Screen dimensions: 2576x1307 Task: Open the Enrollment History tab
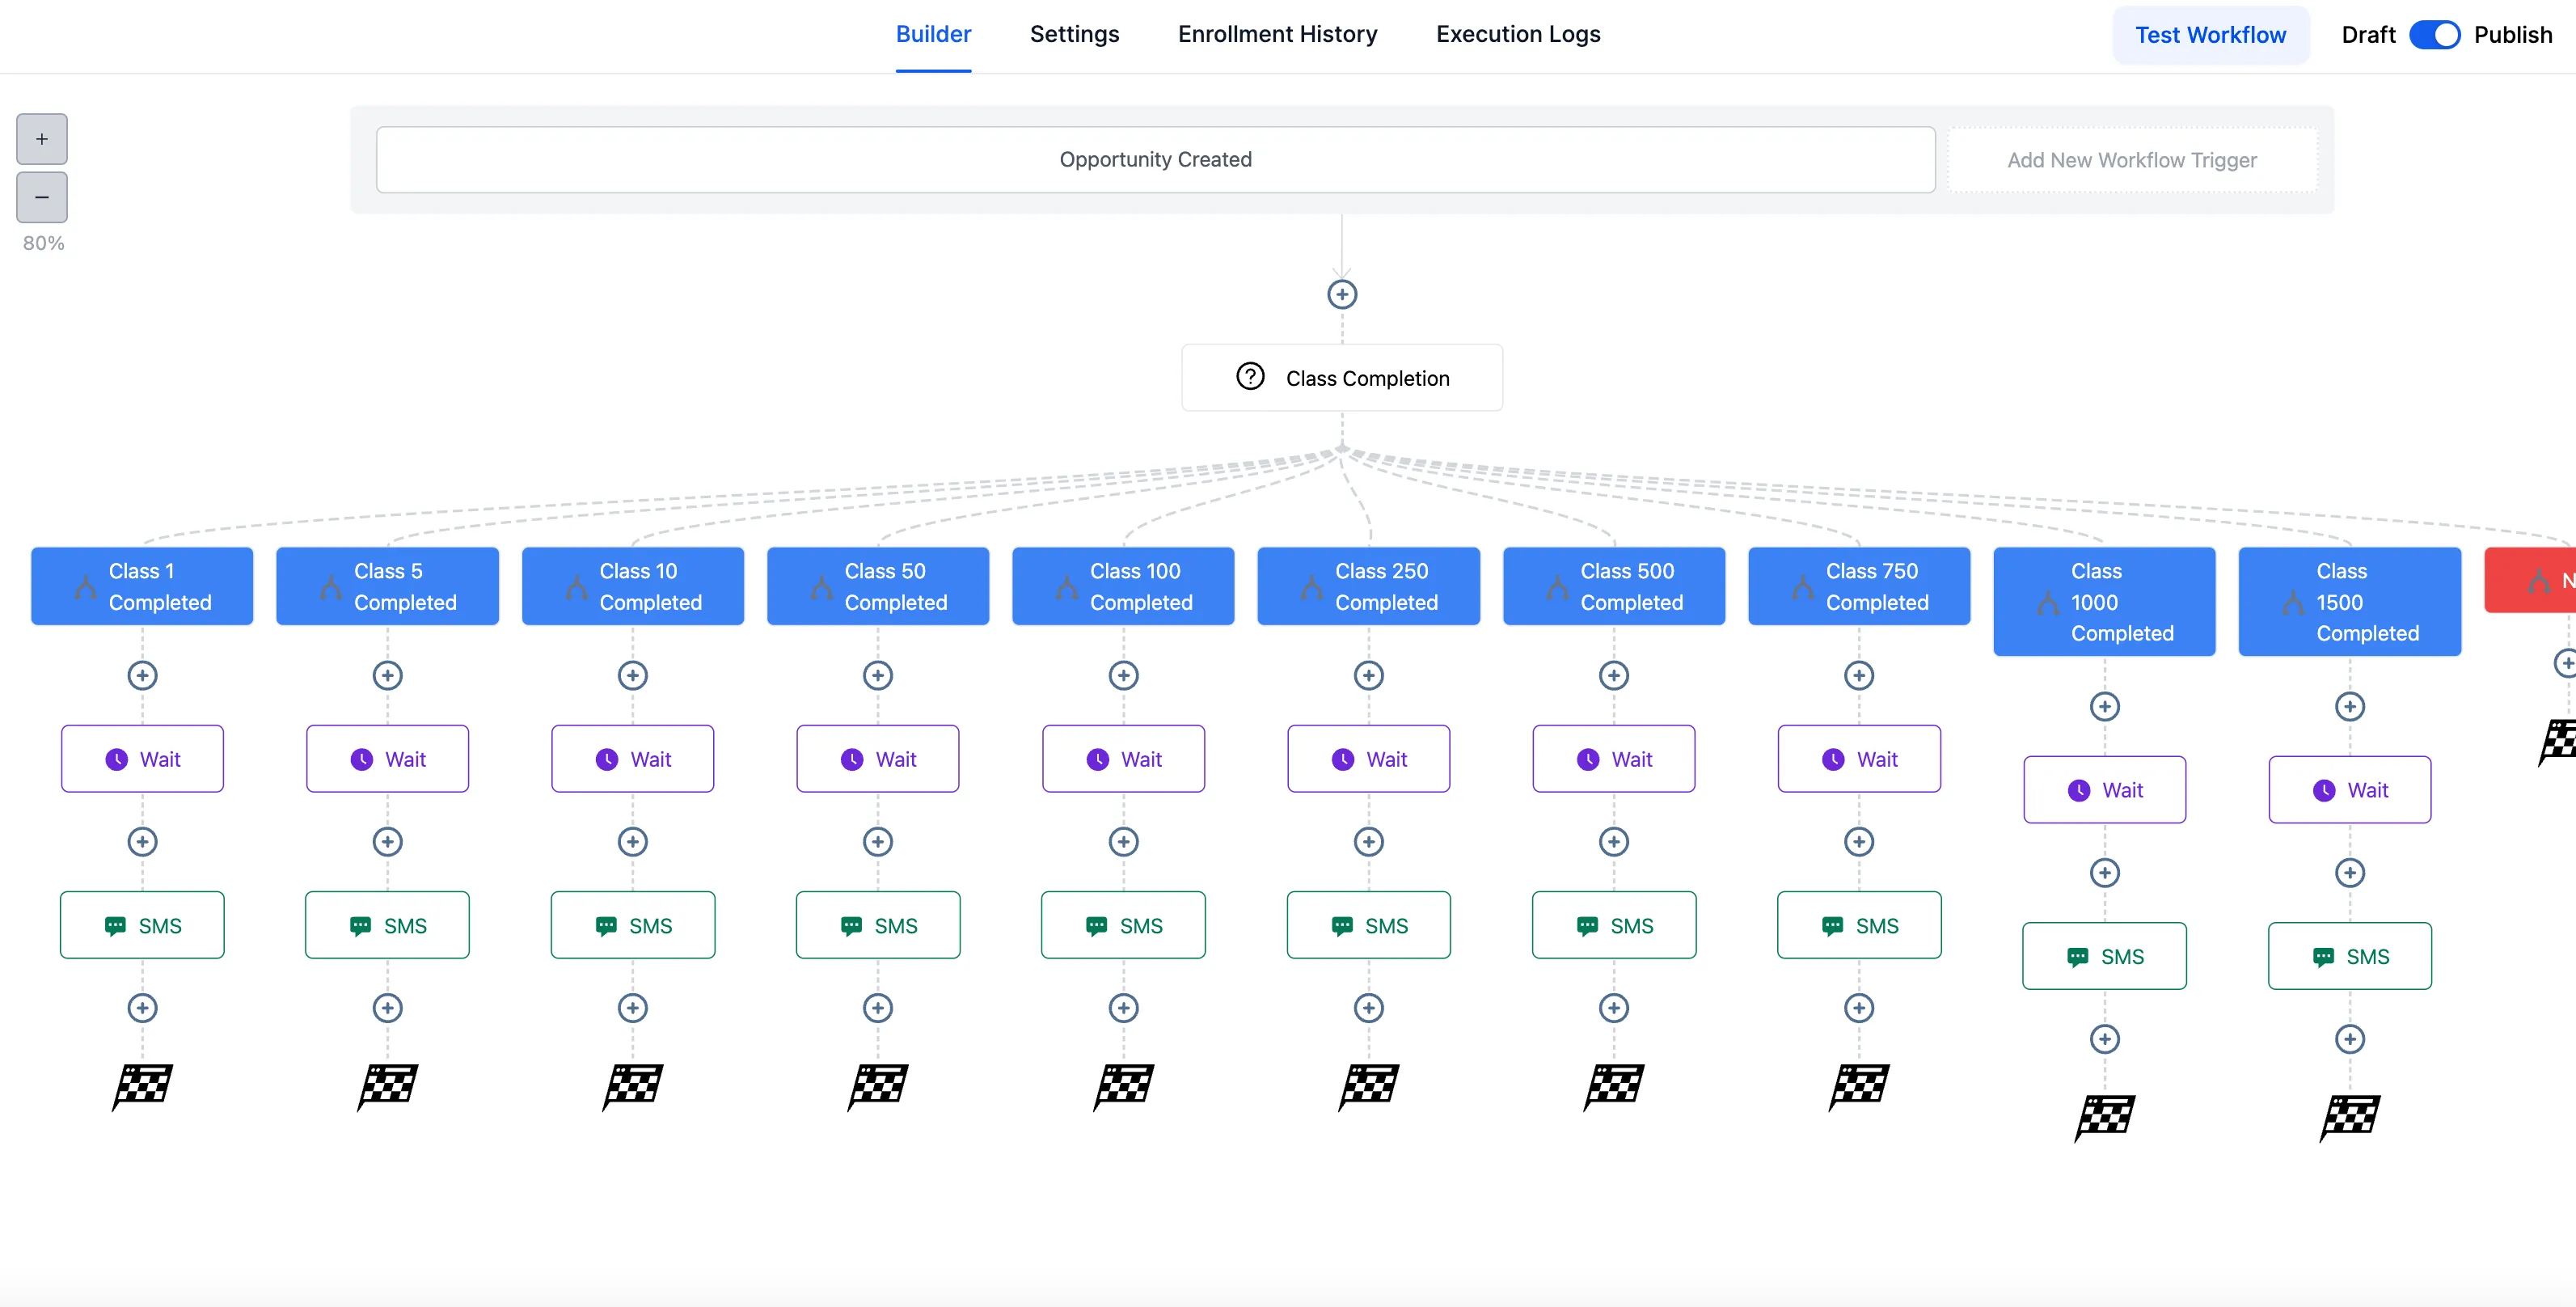point(1277,34)
